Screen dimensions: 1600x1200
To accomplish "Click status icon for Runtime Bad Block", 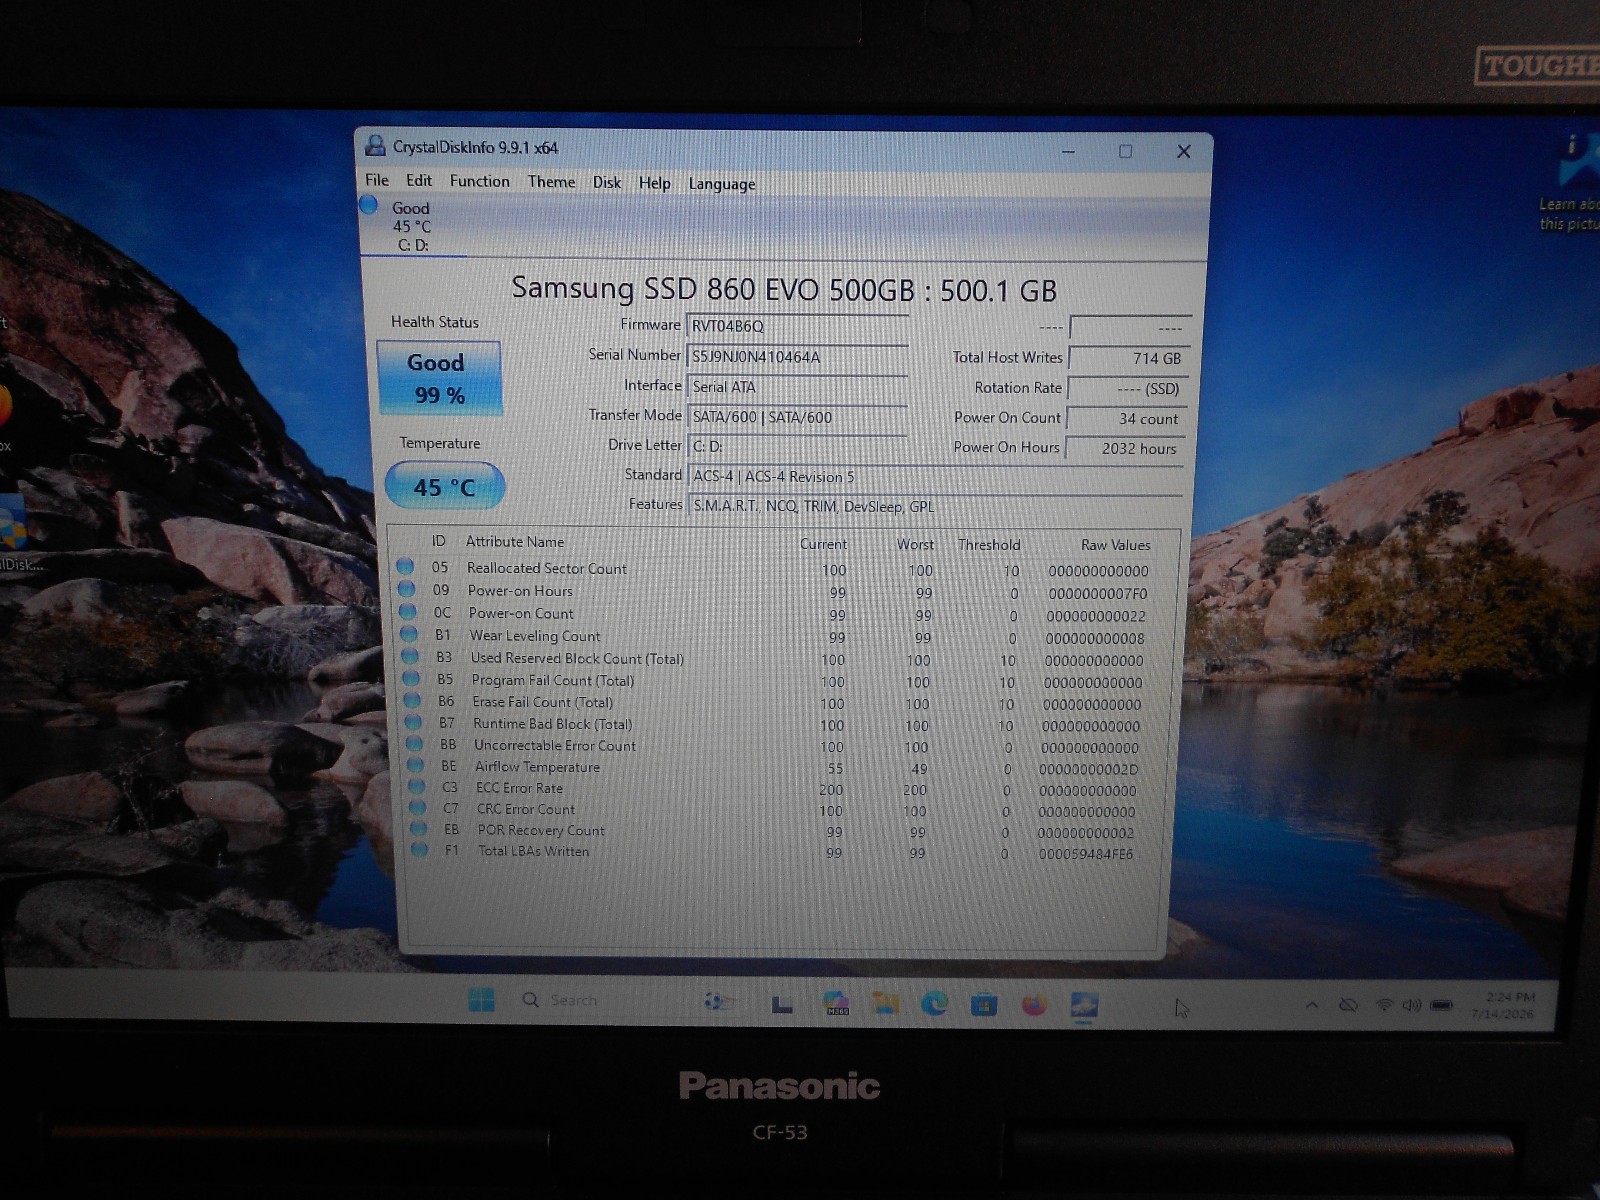I will pos(413,721).
